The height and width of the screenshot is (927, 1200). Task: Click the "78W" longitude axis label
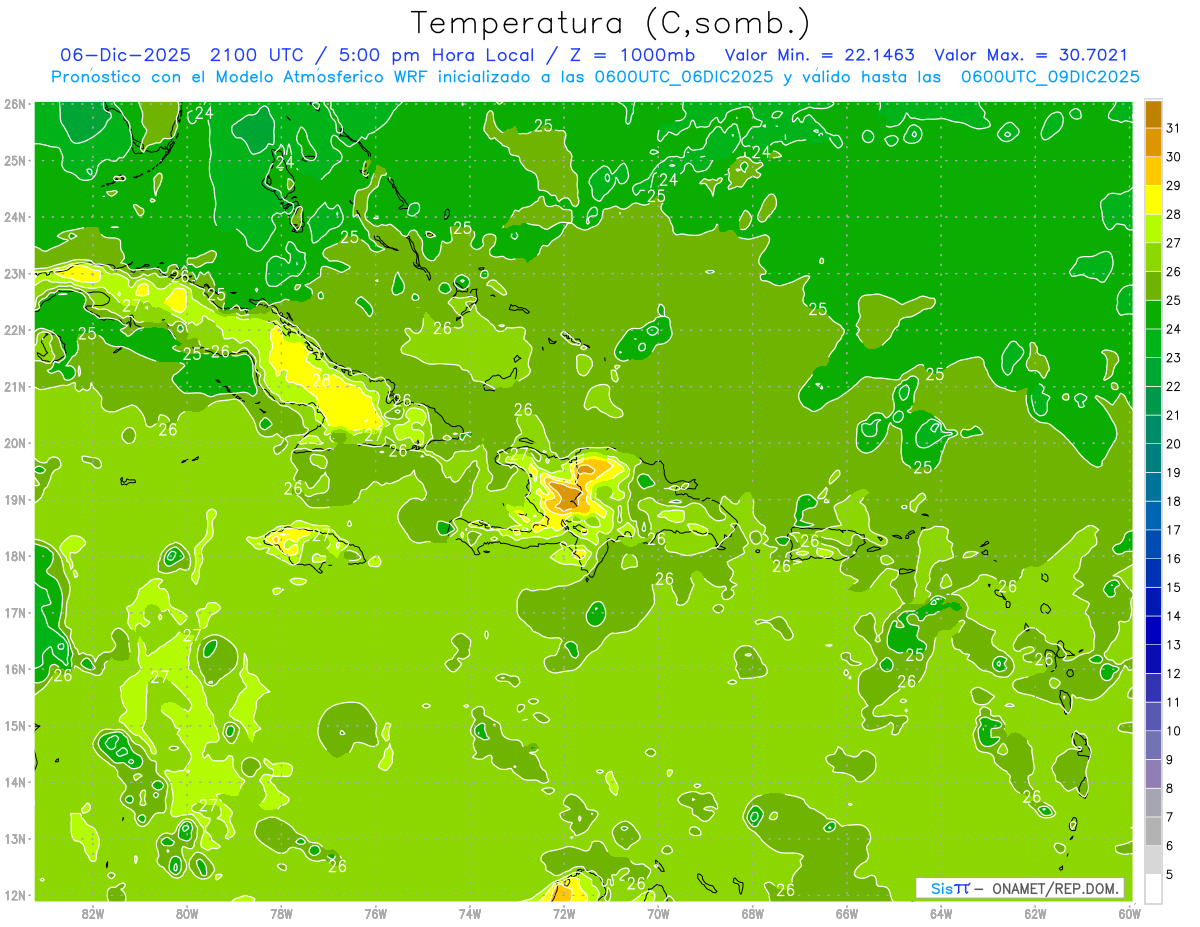point(281,914)
